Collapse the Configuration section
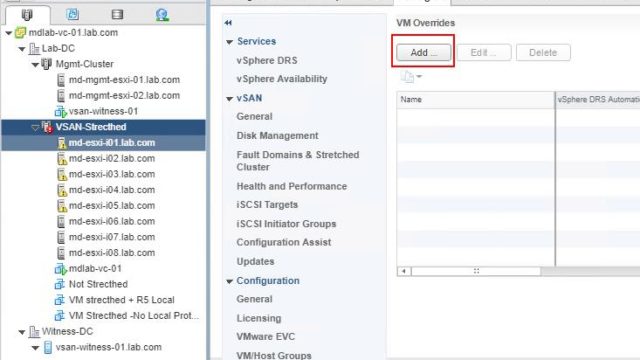Viewport: 640px width, 360px height. (229, 281)
